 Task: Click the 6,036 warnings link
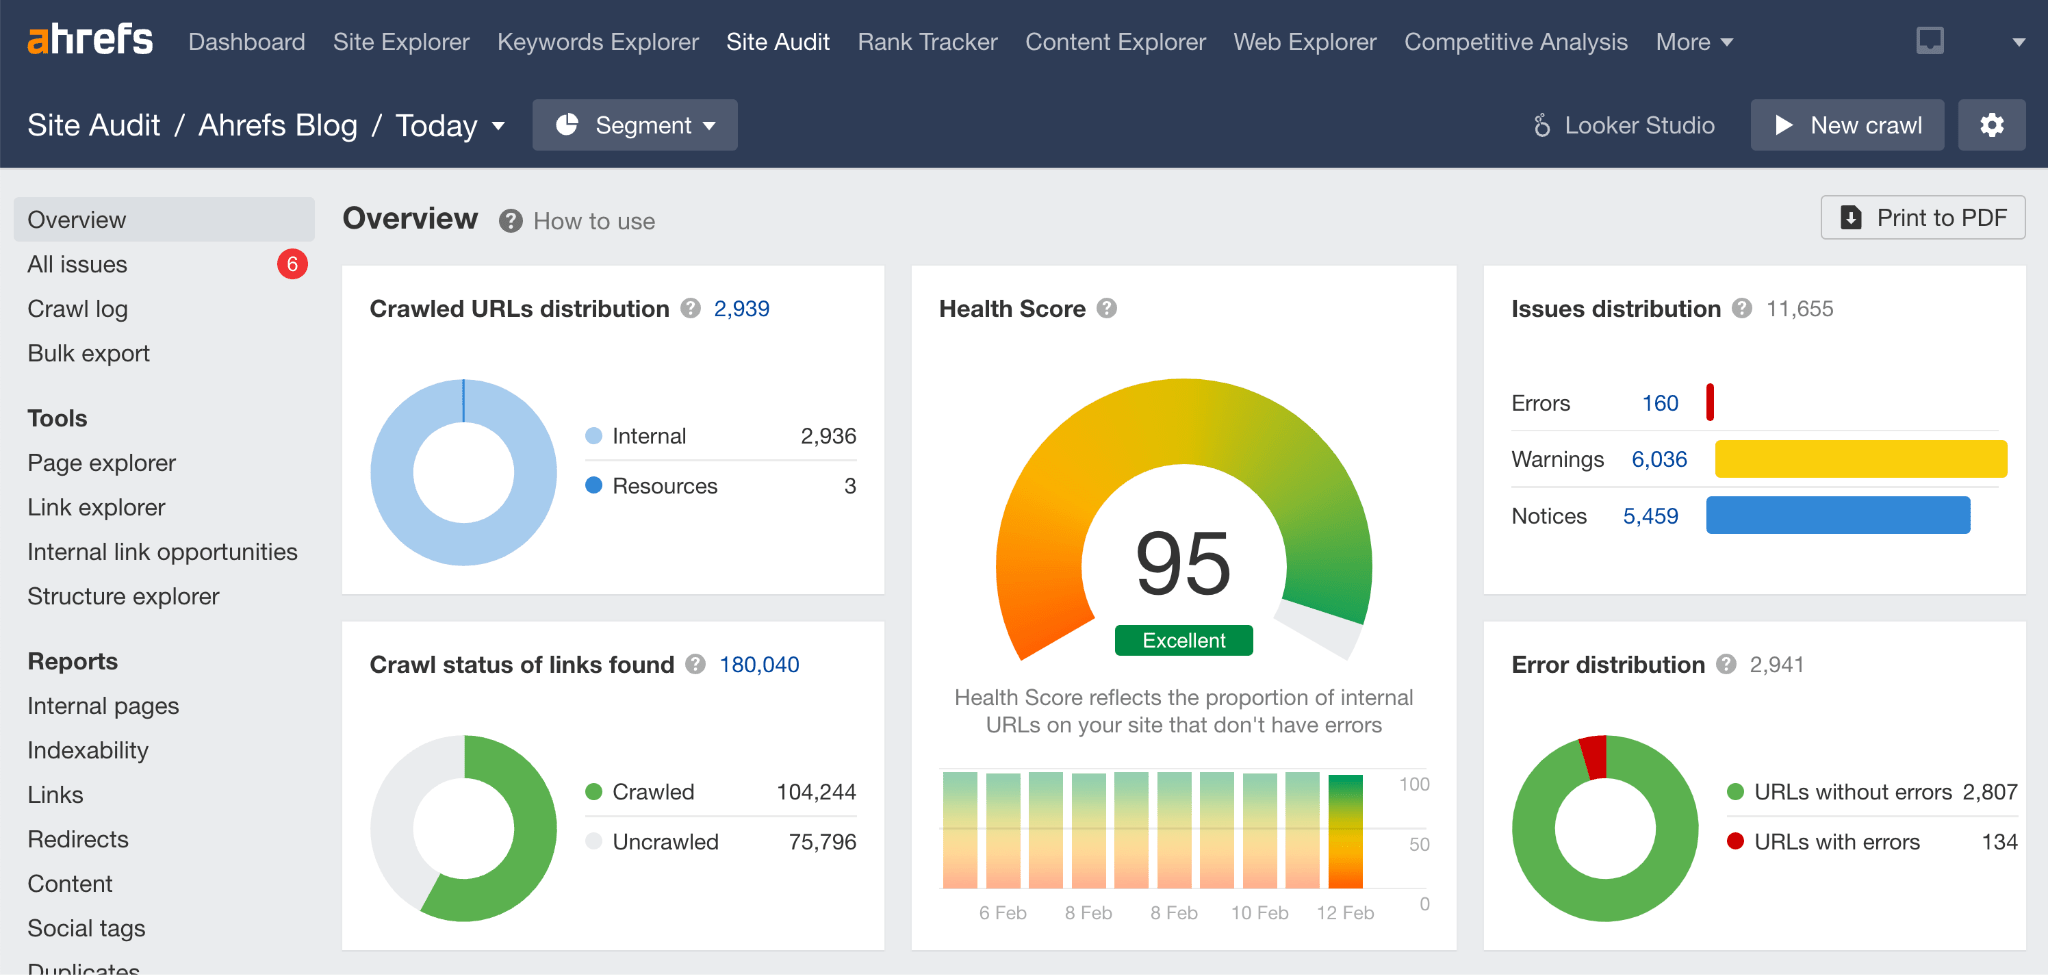(1658, 459)
